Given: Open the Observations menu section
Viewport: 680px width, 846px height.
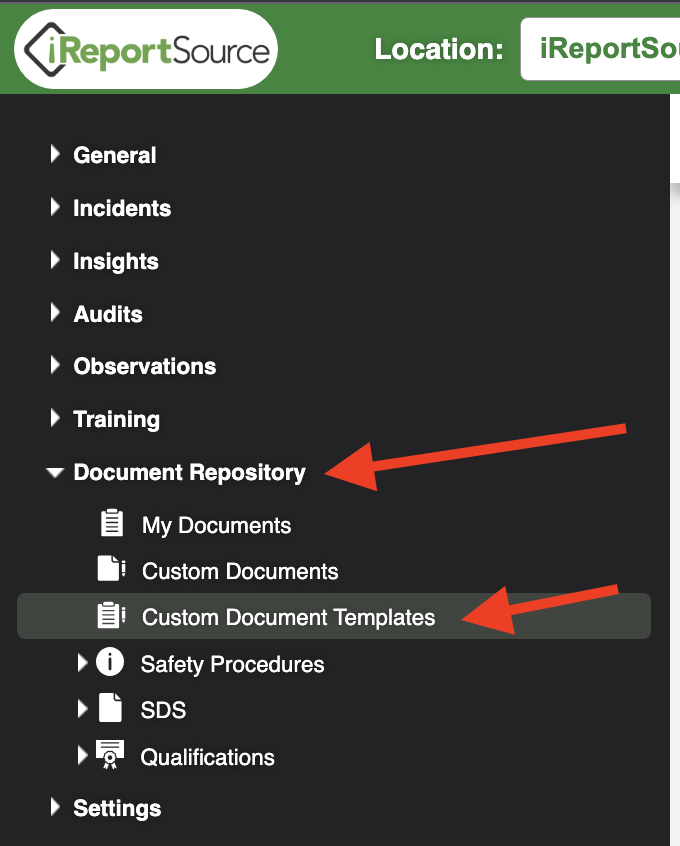Looking at the screenshot, I should click(x=145, y=366).
